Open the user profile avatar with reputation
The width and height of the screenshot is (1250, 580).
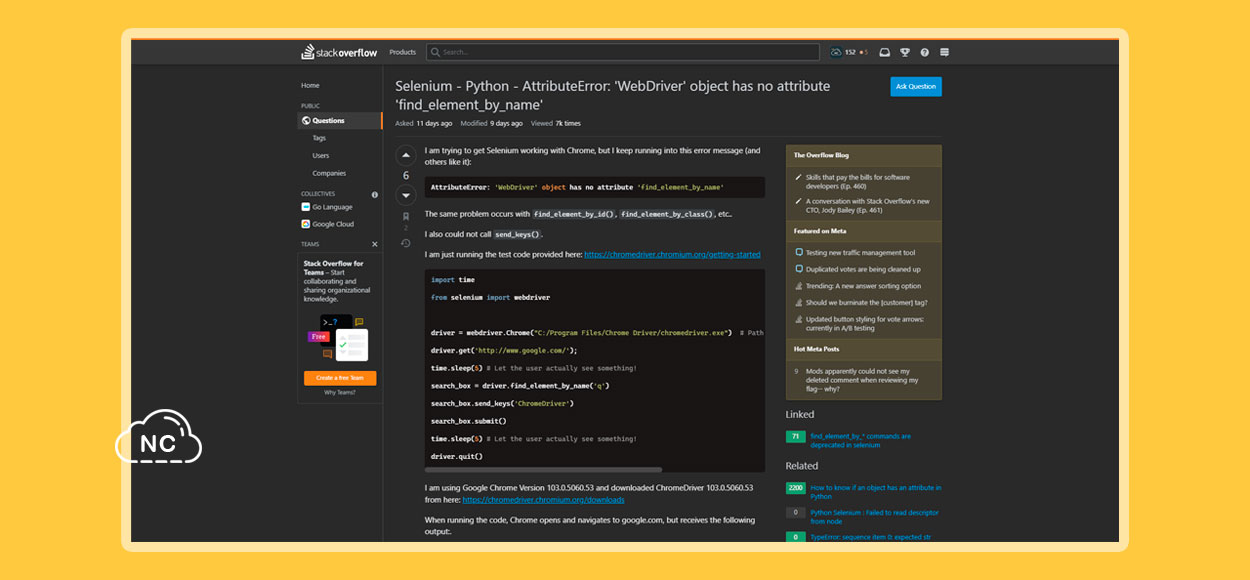848,52
